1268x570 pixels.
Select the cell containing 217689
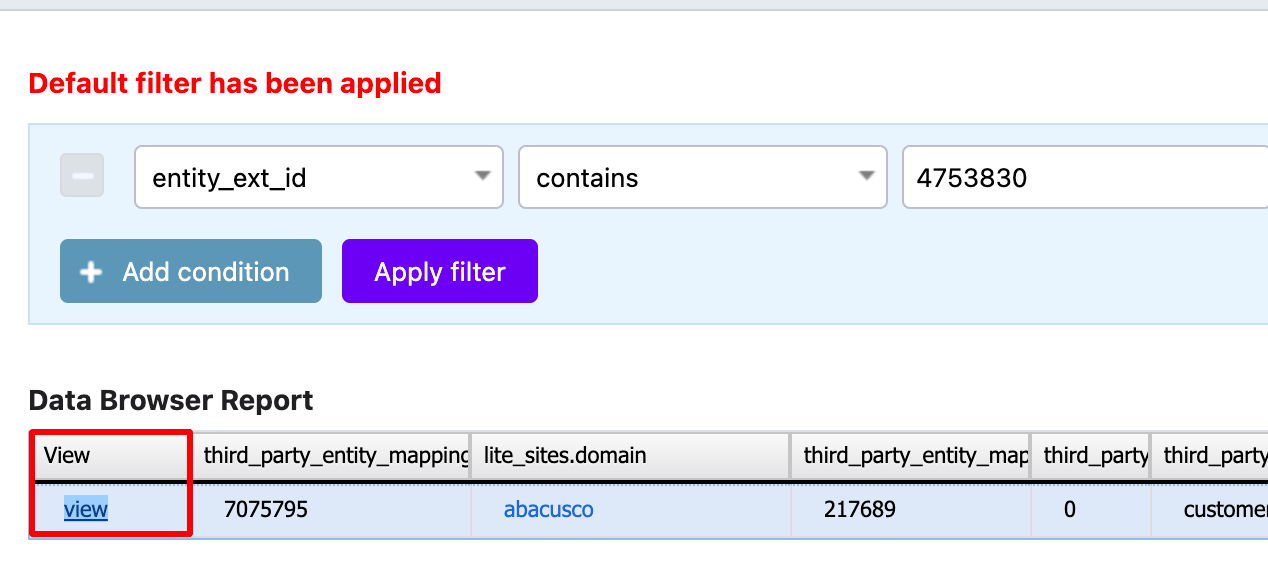910,510
